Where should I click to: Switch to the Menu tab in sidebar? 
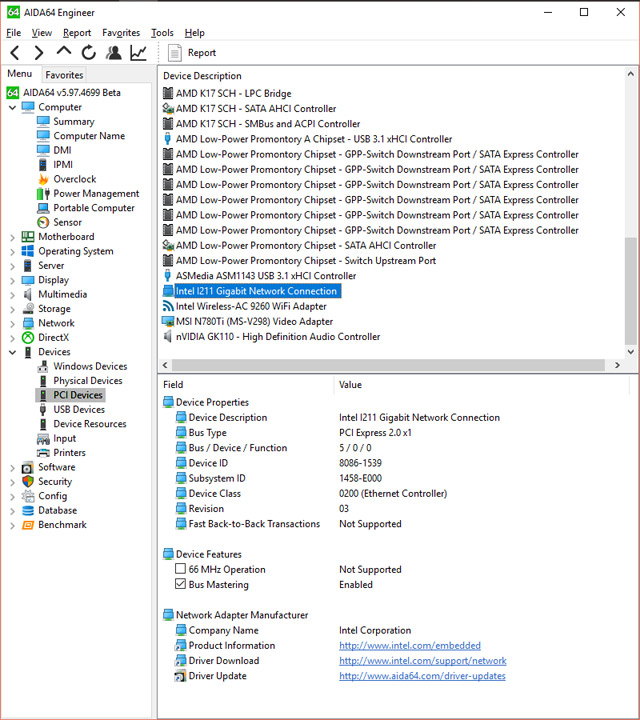tap(20, 74)
